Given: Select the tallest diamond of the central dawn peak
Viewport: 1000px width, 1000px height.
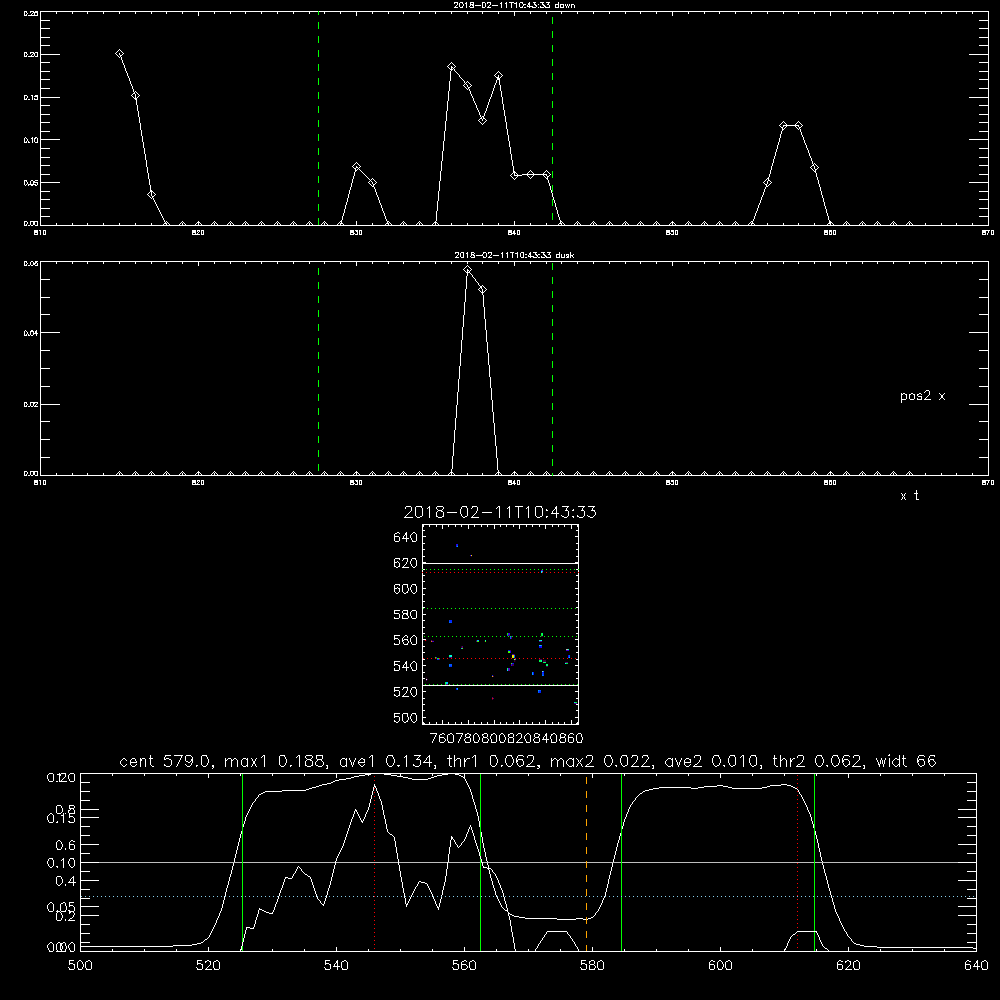Looking at the screenshot, I should click(452, 66).
